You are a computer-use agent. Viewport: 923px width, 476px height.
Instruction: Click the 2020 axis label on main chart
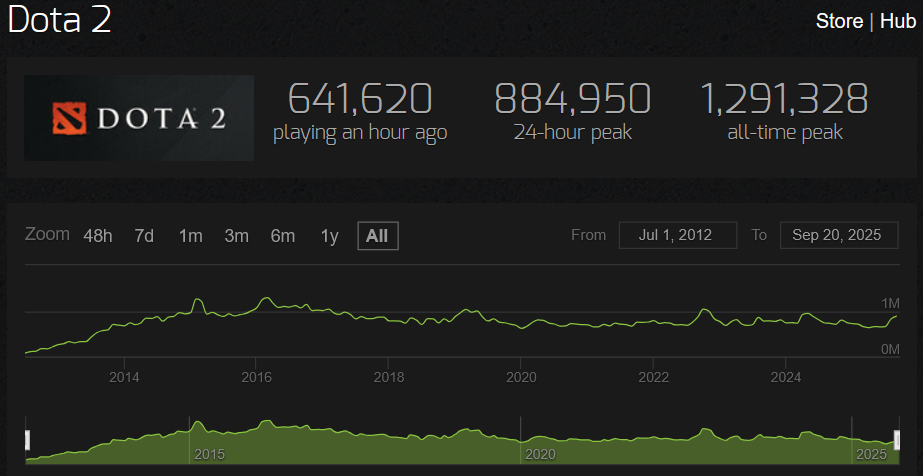tap(520, 377)
